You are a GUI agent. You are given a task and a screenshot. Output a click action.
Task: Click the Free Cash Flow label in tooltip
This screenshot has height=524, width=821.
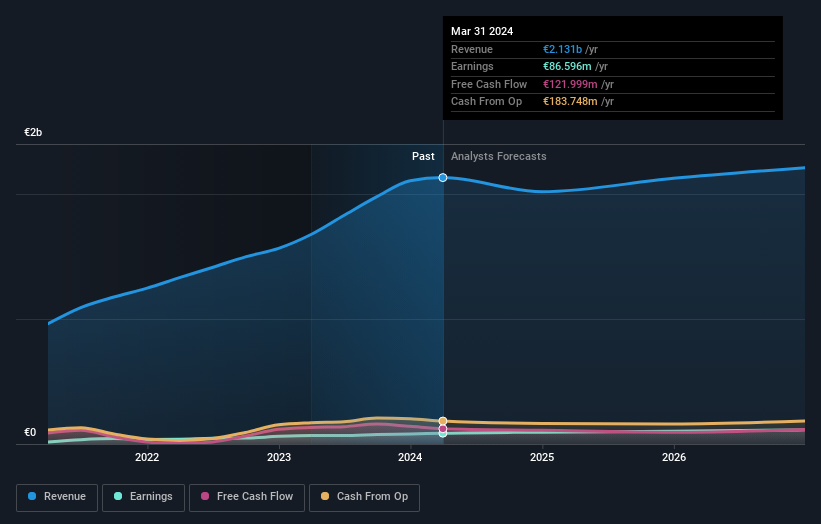[x=489, y=84]
